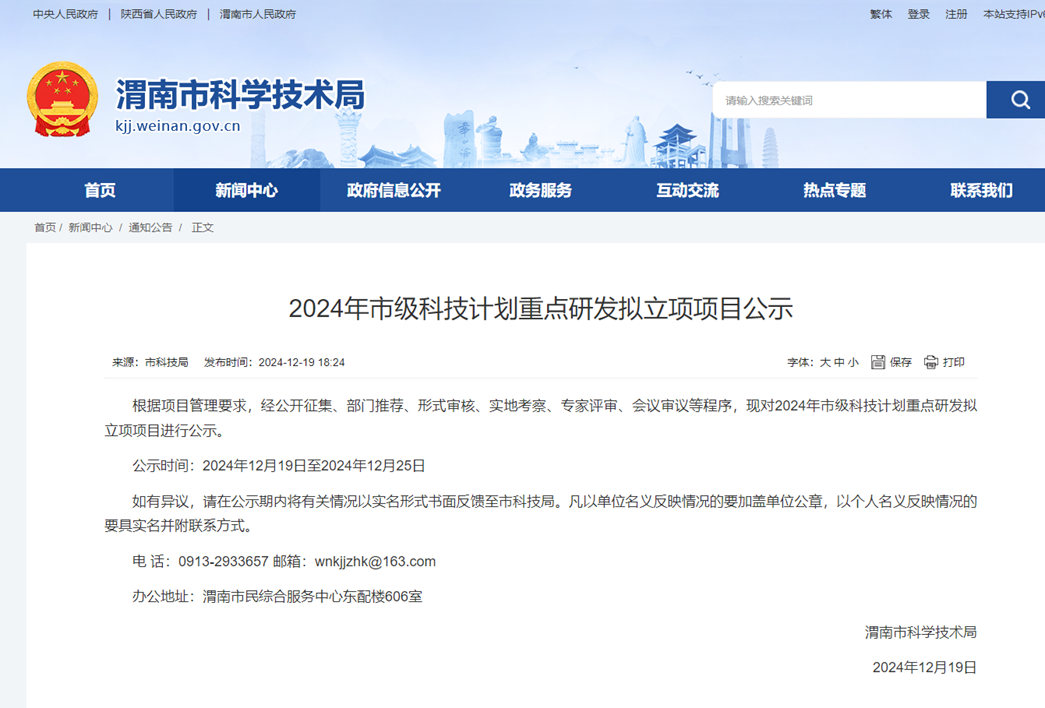The image size is (1045, 708).
Task: Open 热点专题 navigation item
Action: coord(834,190)
